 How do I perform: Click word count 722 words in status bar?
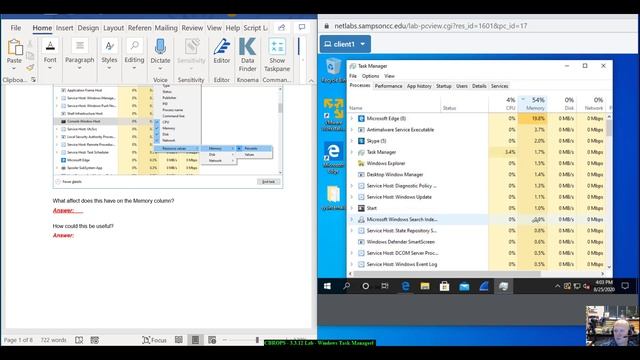click(x=53, y=340)
